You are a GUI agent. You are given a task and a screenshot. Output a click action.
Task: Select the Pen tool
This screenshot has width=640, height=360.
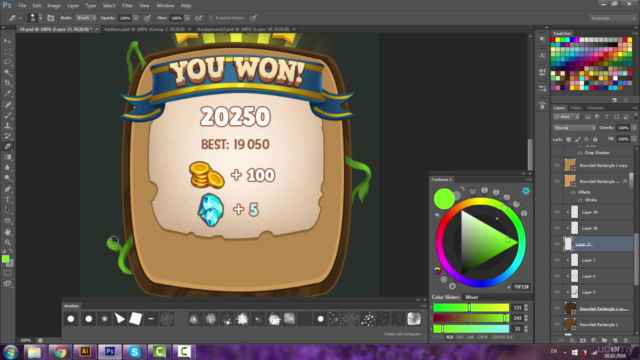(8, 189)
